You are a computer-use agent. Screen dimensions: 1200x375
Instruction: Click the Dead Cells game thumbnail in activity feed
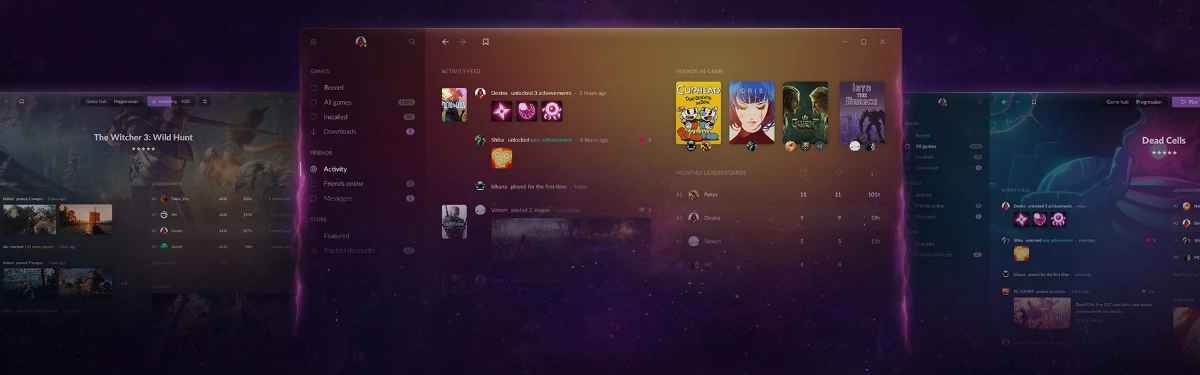[454, 104]
